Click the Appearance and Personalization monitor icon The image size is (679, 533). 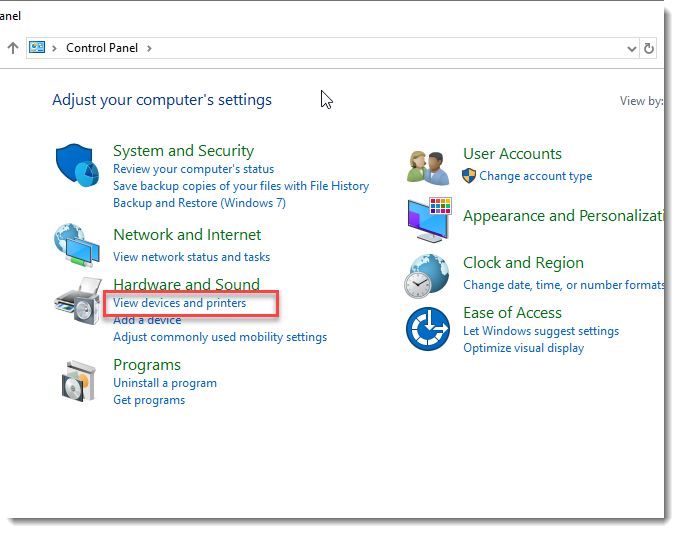point(430,219)
